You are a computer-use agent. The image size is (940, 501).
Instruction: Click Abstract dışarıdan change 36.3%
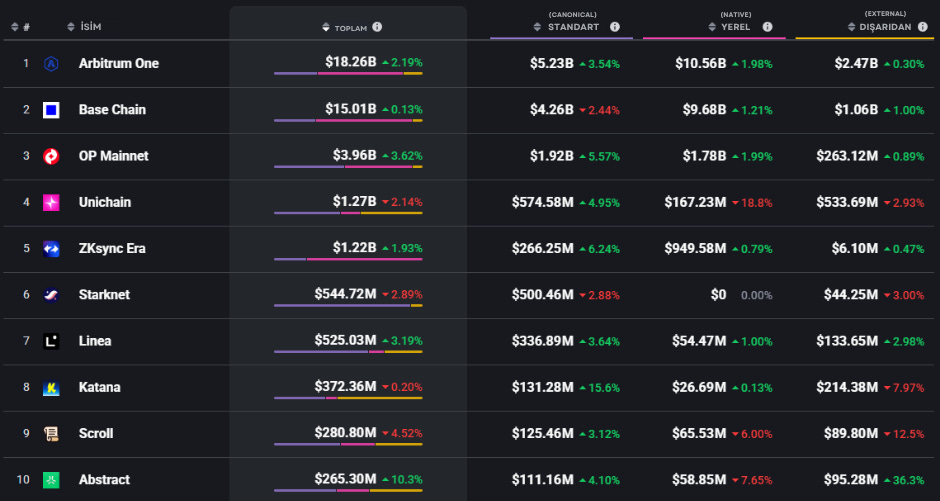coord(905,481)
